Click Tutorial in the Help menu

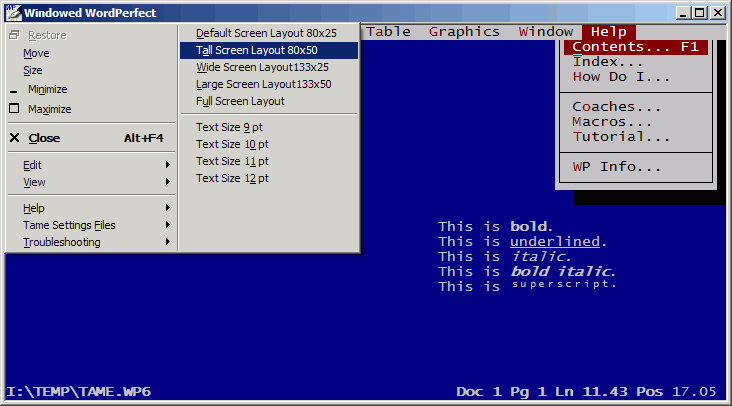point(620,136)
